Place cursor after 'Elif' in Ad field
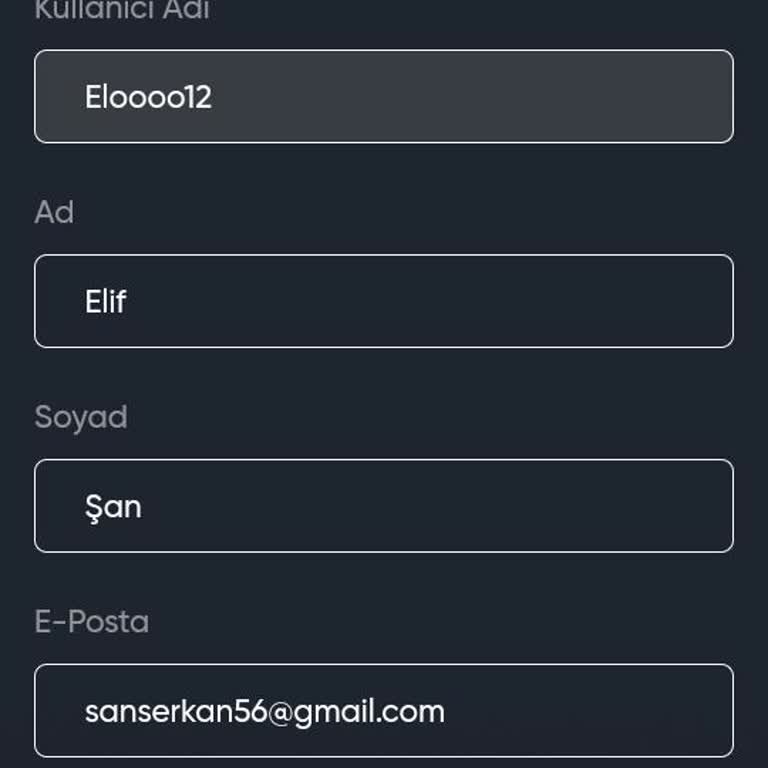Screen dimensions: 768x768 [128, 301]
